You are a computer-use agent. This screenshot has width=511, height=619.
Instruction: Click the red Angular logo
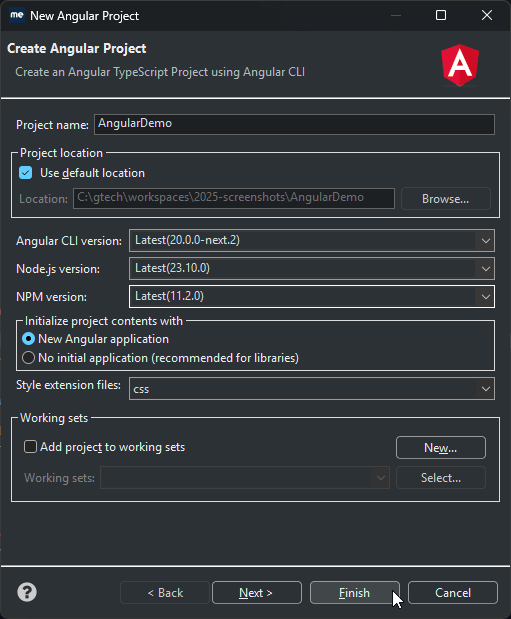[460, 65]
